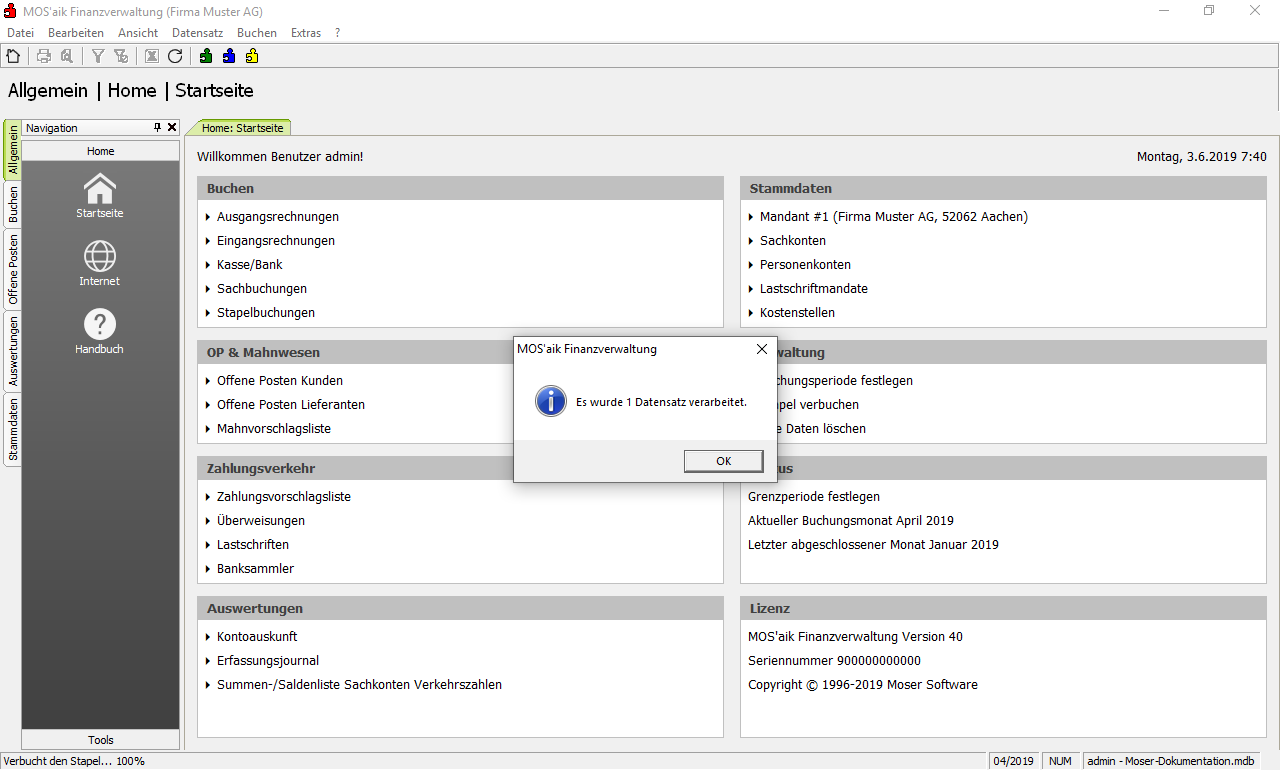
Task: Select the Stammdaten vertical tab
Action: point(13,429)
